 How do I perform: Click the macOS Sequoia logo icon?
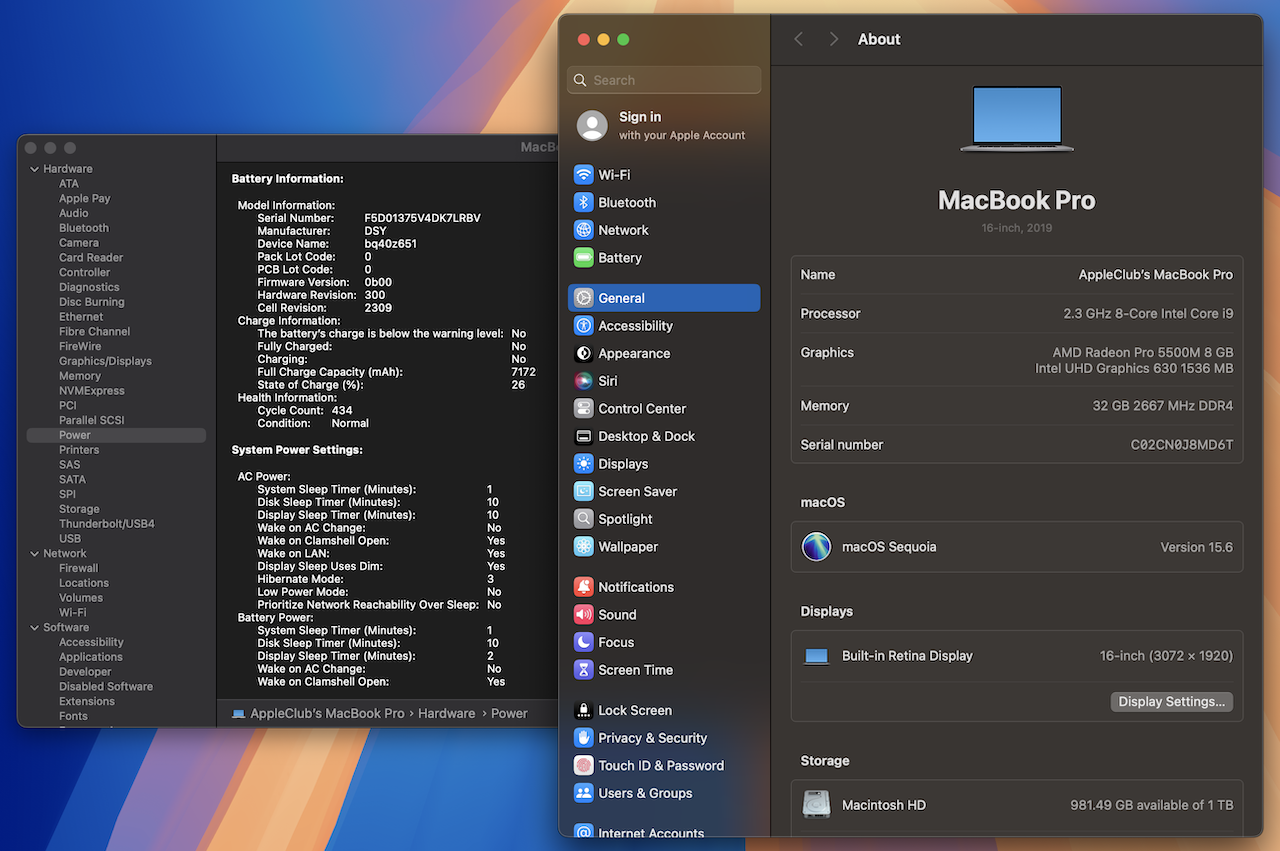[817, 547]
